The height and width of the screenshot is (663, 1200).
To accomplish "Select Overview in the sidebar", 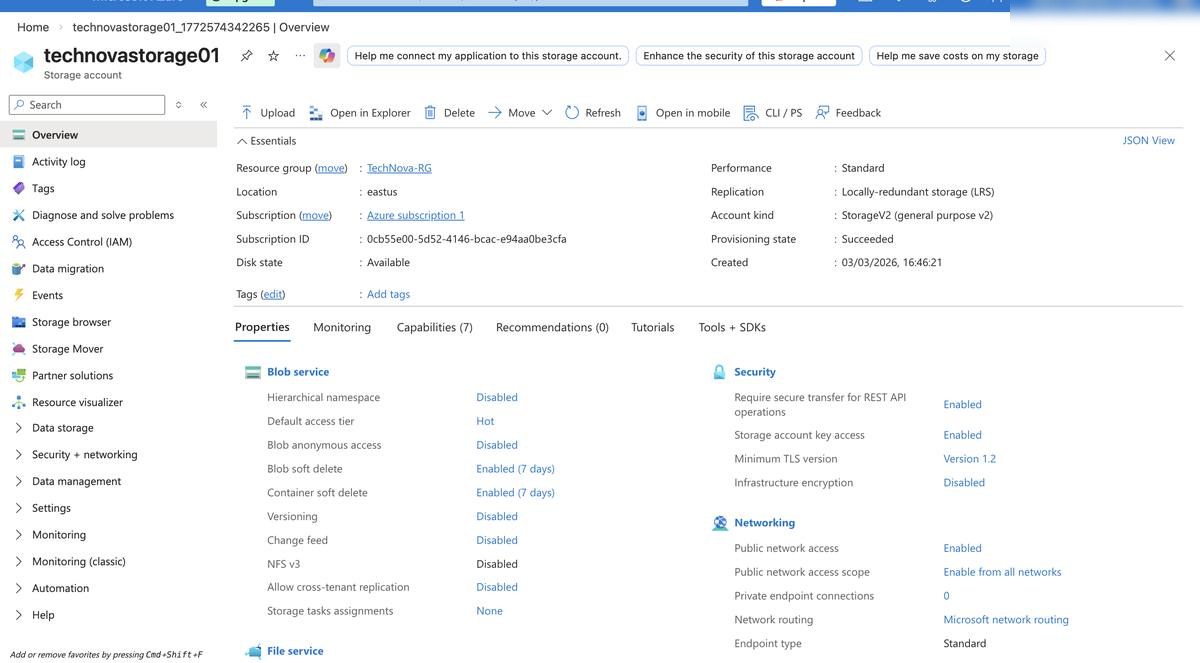I will pos(108,135).
